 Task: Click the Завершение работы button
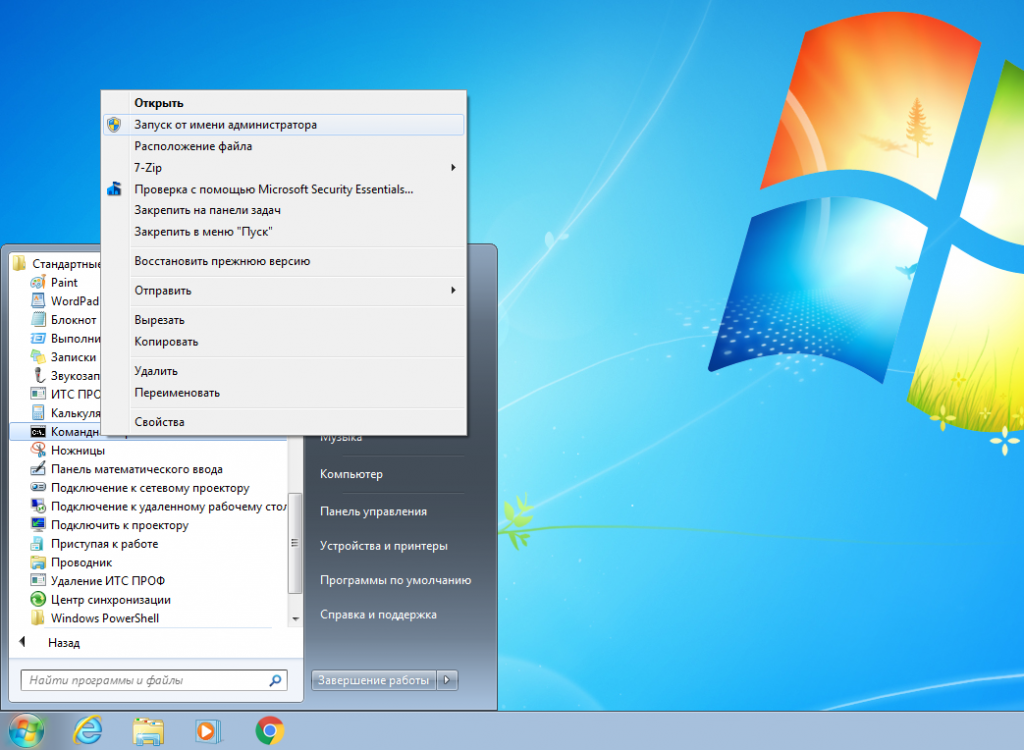[374, 680]
